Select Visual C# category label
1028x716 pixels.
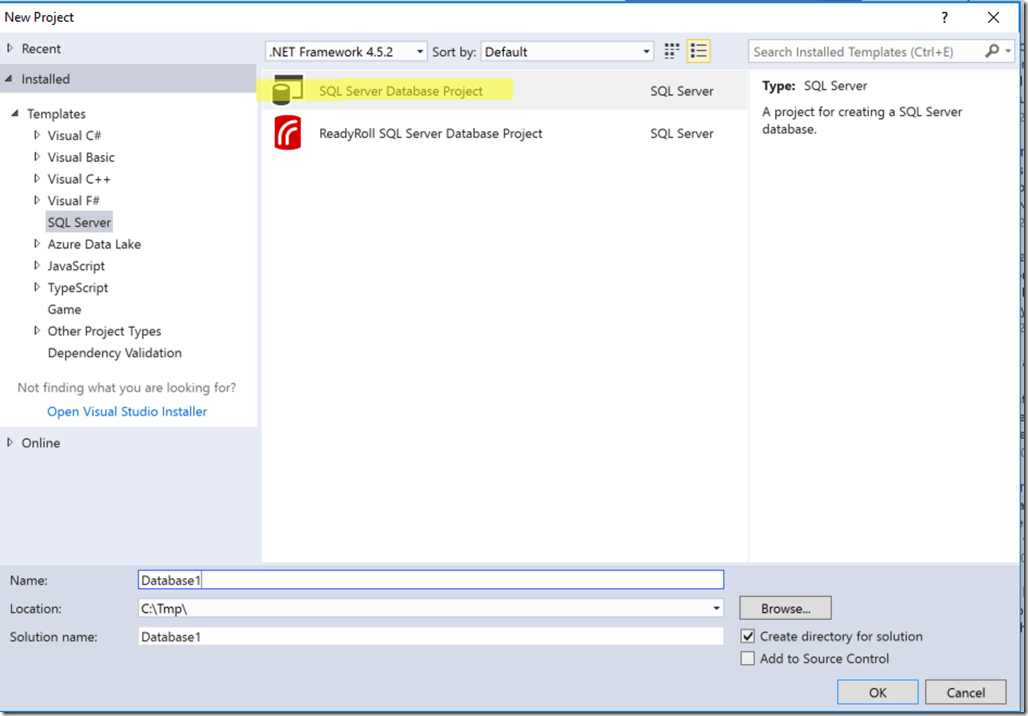pos(74,135)
